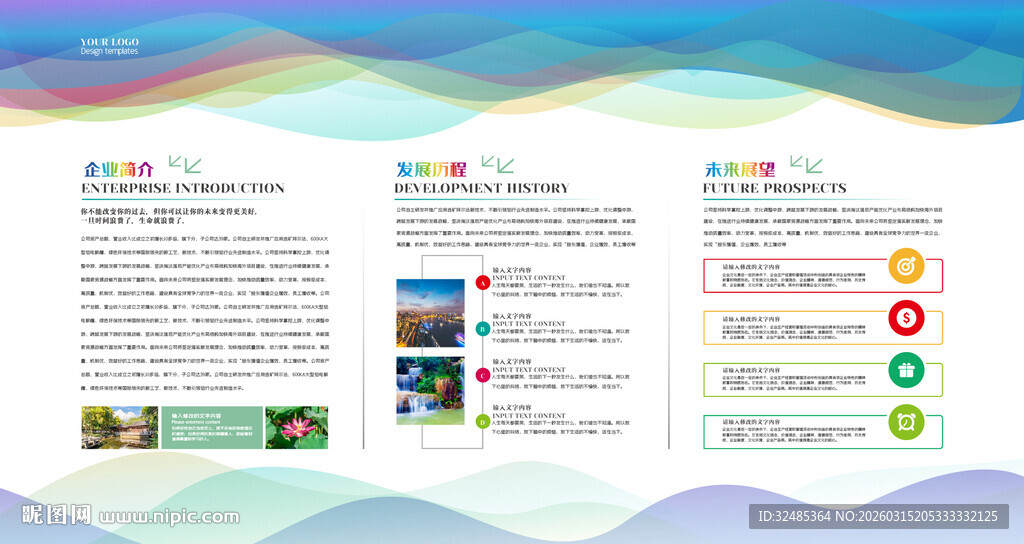Click INPUT TEXT CONTENT beside marker C
Viewport: 1024px width, 544px height.
[x=529, y=369]
